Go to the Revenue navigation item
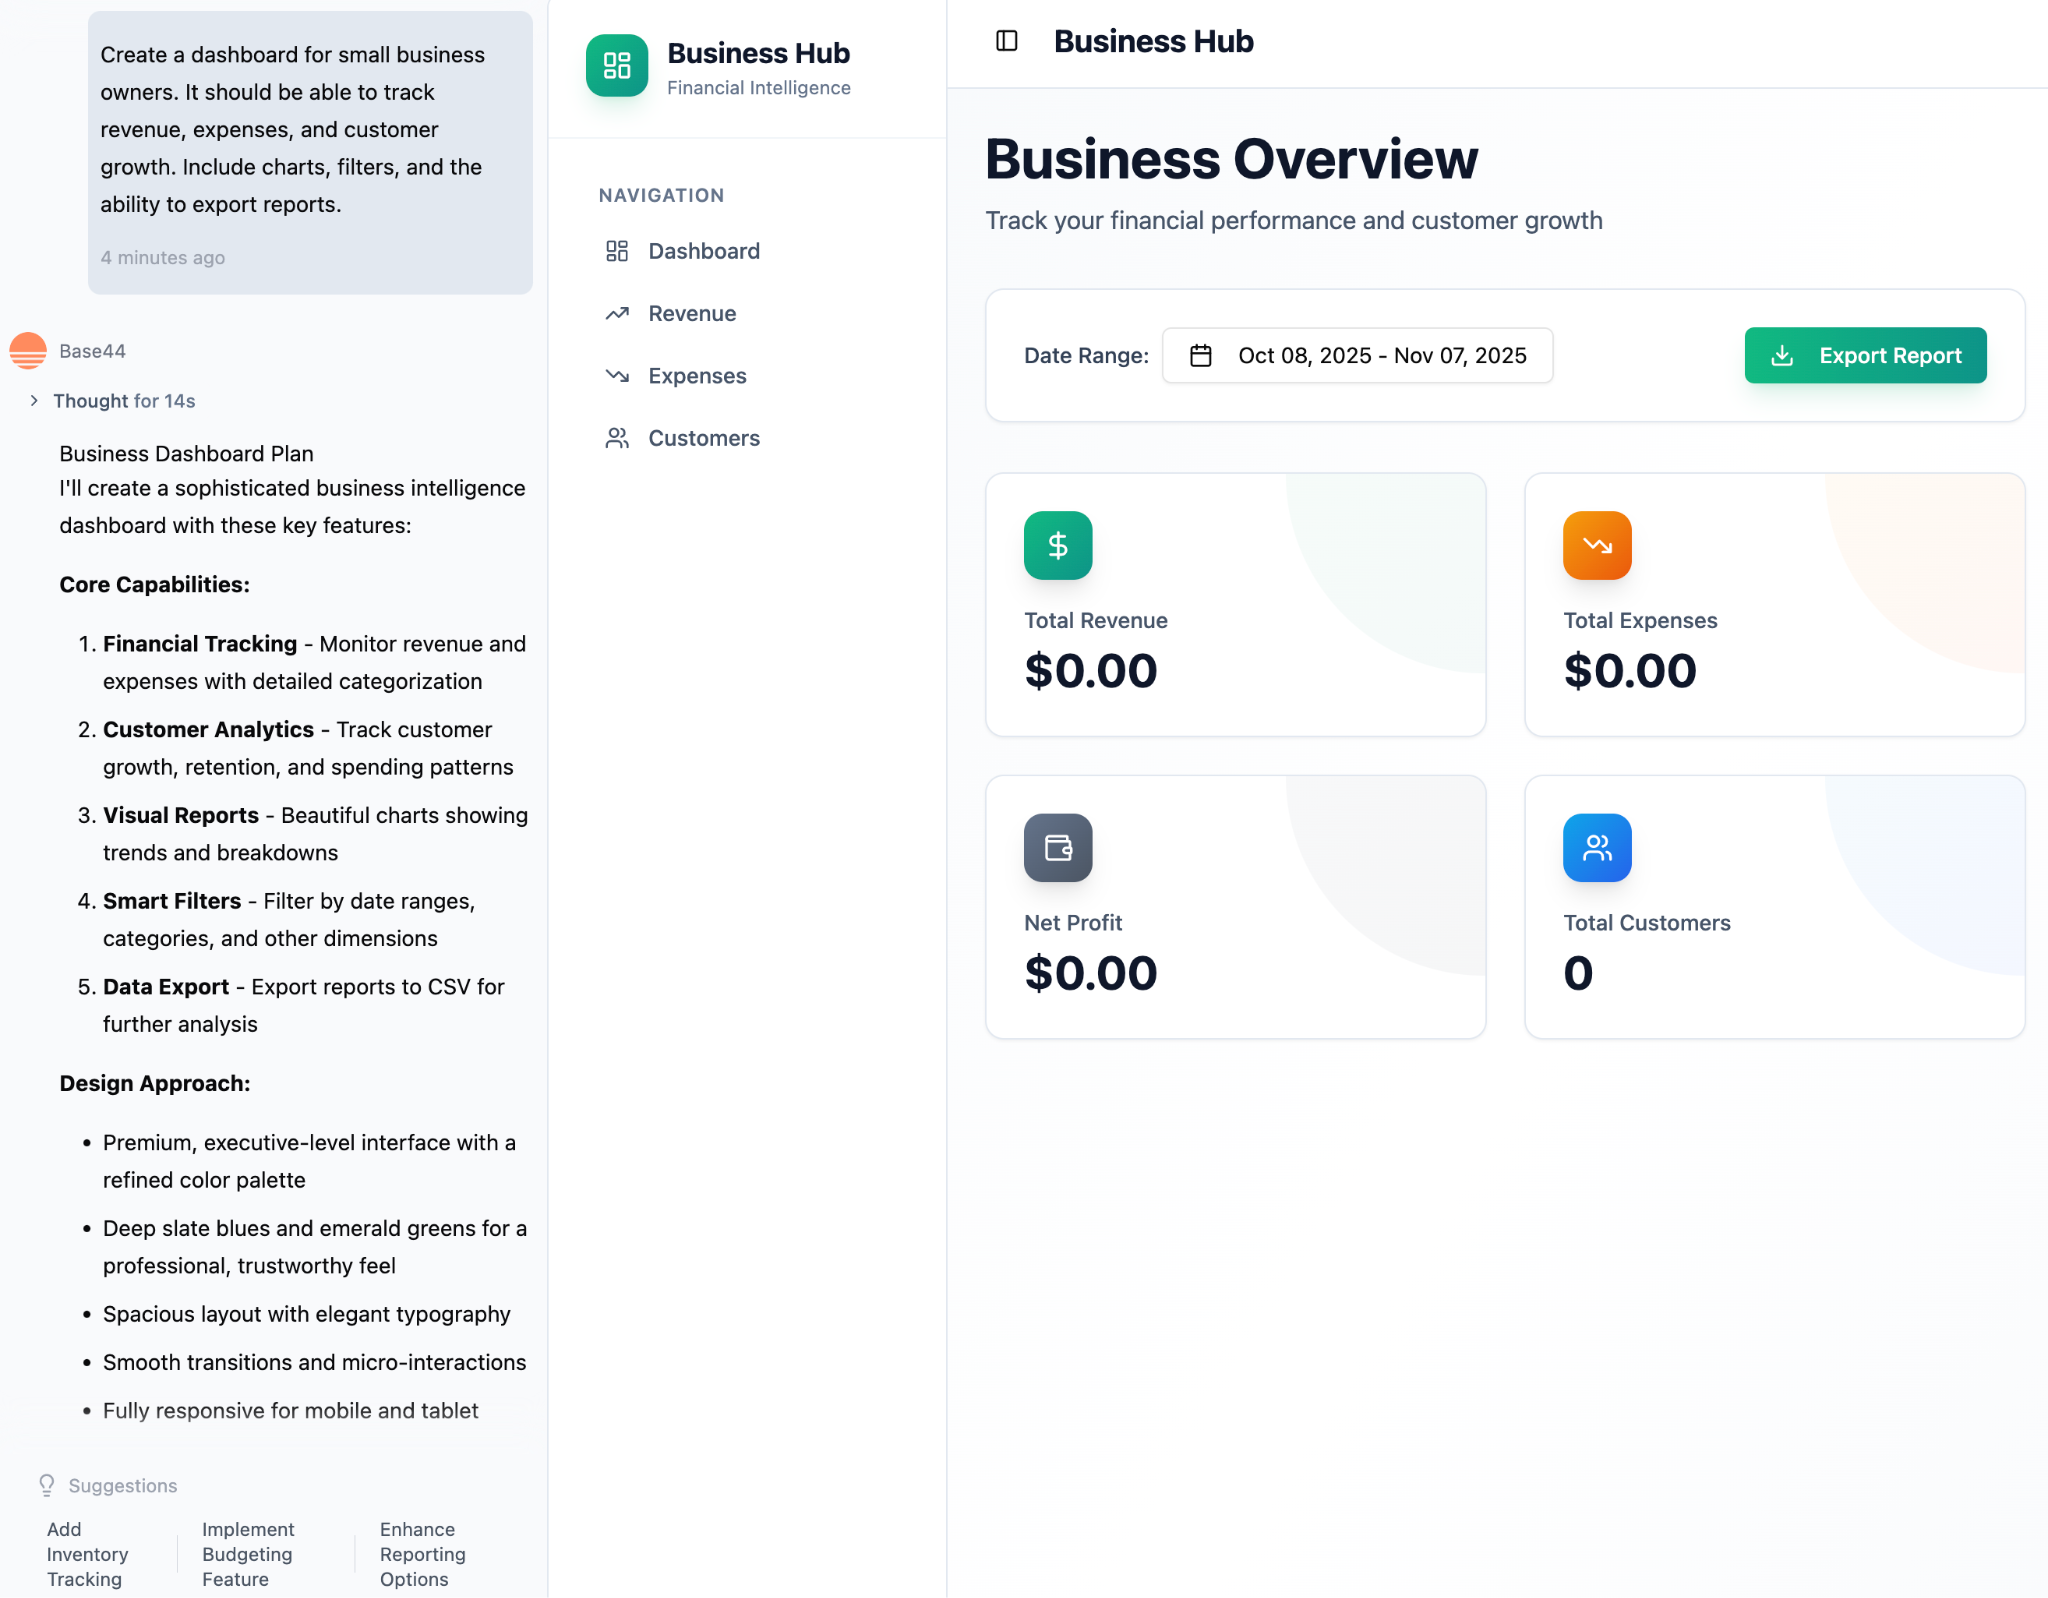The width and height of the screenshot is (2048, 1598). pos(691,314)
